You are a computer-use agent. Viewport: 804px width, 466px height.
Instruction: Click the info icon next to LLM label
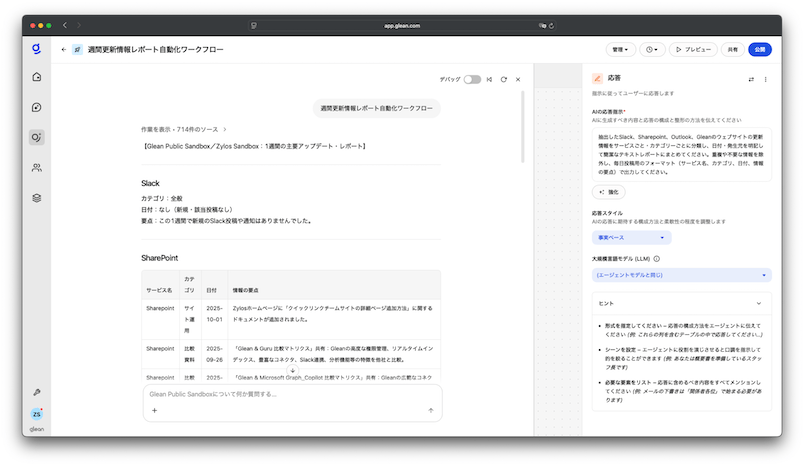[657, 259]
